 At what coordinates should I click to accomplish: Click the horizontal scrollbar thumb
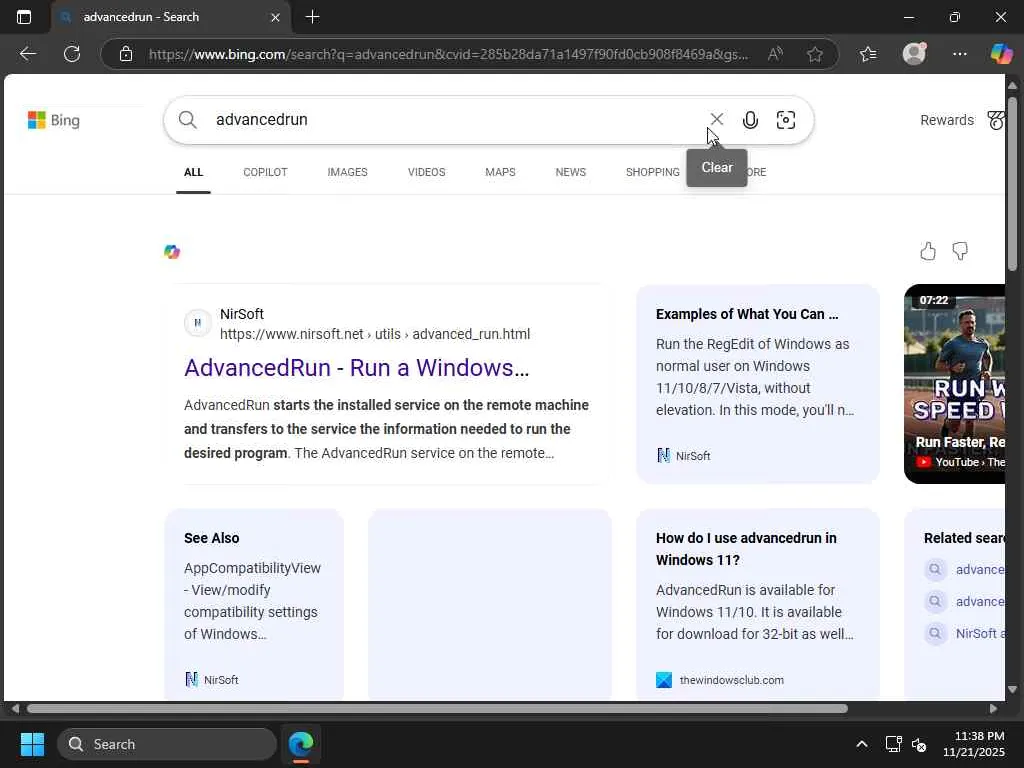click(437, 709)
